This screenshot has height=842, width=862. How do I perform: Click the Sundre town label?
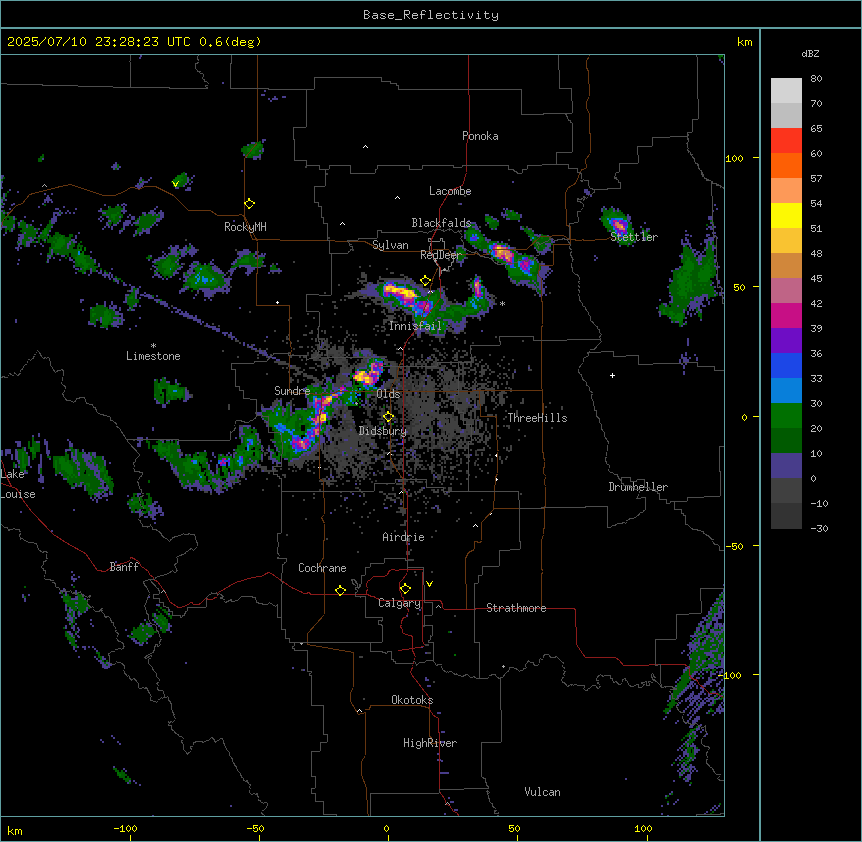click(292, 391)
